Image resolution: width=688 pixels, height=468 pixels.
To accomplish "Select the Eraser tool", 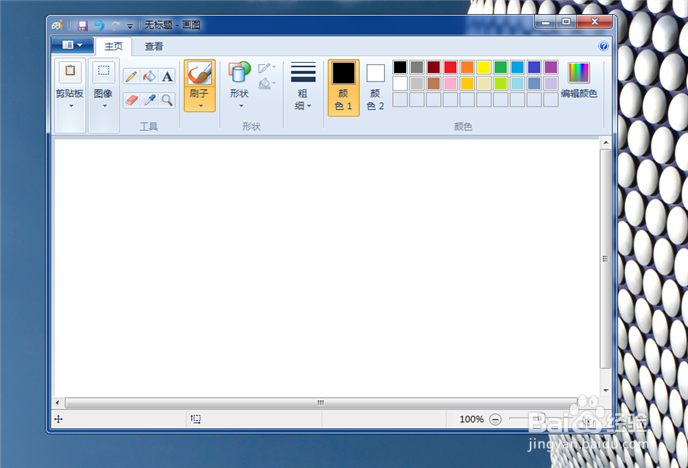I will point(131,100).
